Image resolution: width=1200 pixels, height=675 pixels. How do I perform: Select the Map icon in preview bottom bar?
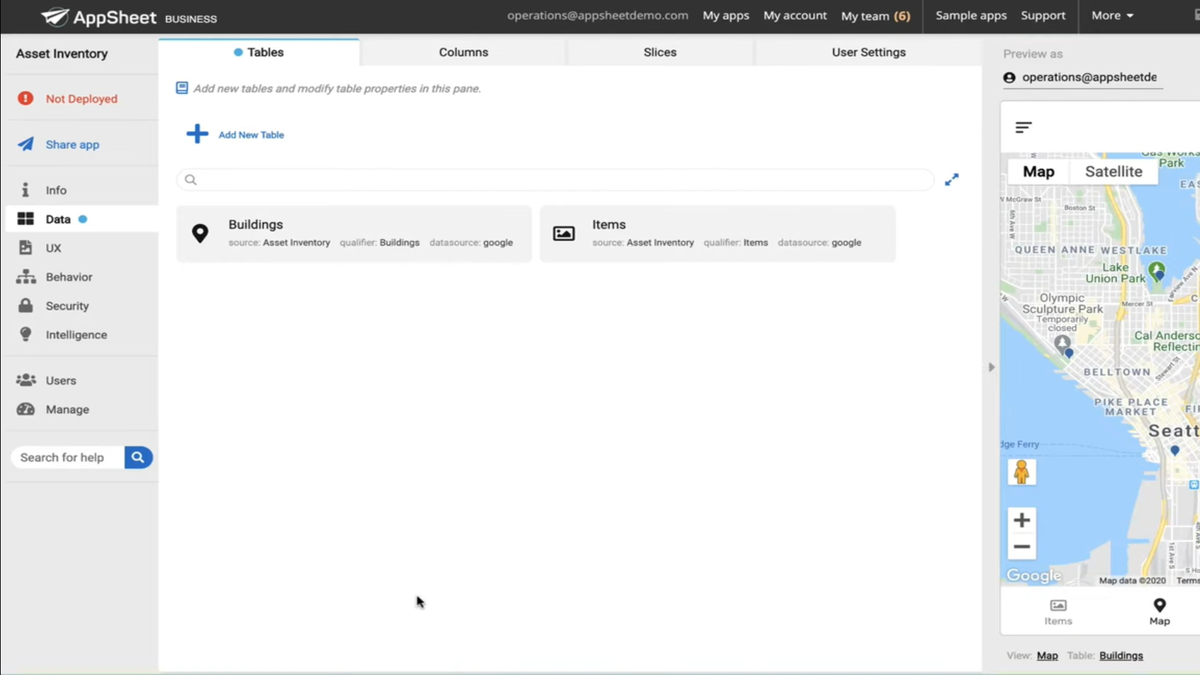1159,612
